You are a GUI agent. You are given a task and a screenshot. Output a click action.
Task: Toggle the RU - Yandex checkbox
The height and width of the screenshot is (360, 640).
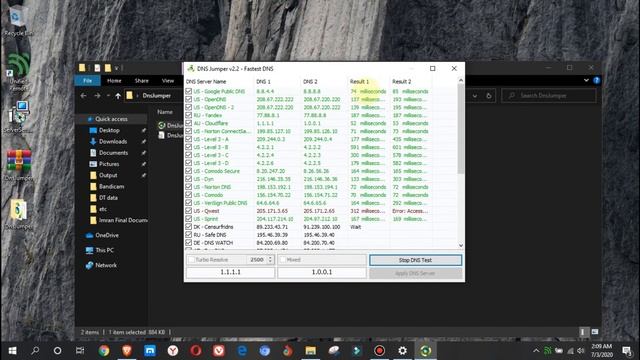point(189,115)
